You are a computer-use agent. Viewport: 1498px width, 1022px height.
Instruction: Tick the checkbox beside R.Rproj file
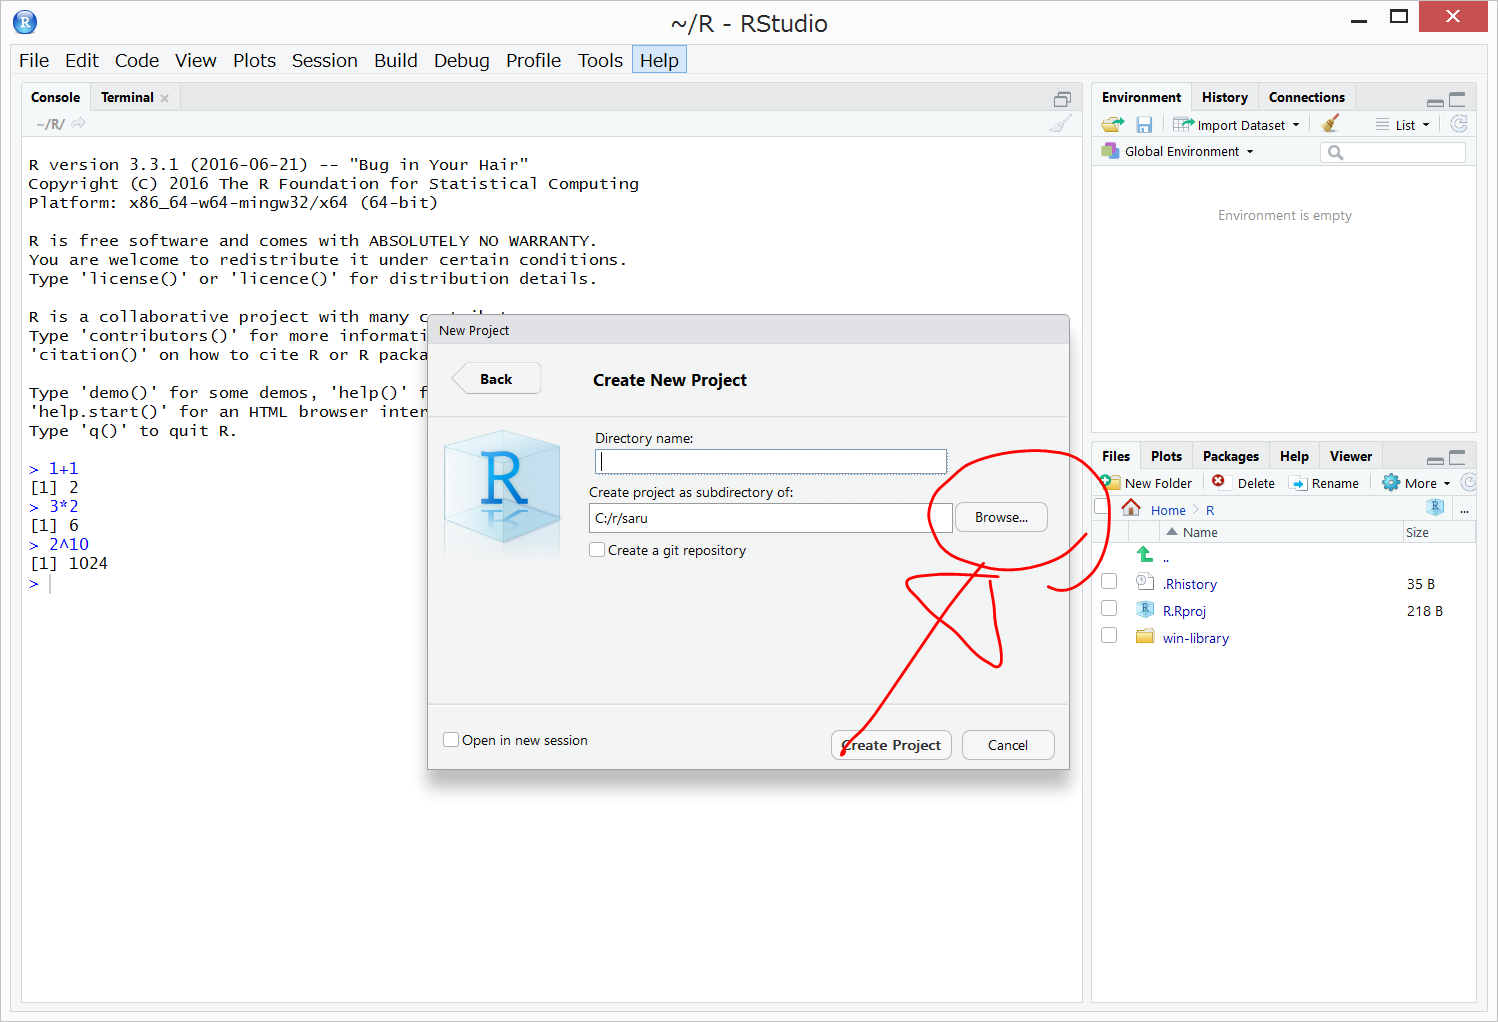pos(1109,609)
